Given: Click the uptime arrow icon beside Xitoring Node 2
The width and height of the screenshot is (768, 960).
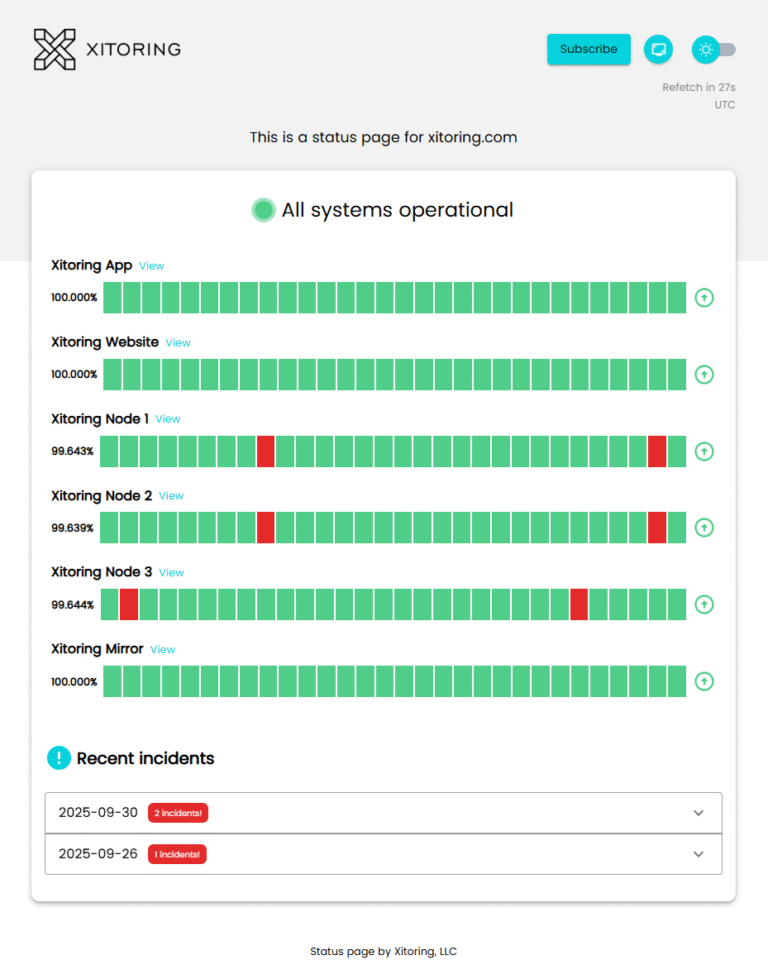Looking at the screenshot, I should 704,527.
